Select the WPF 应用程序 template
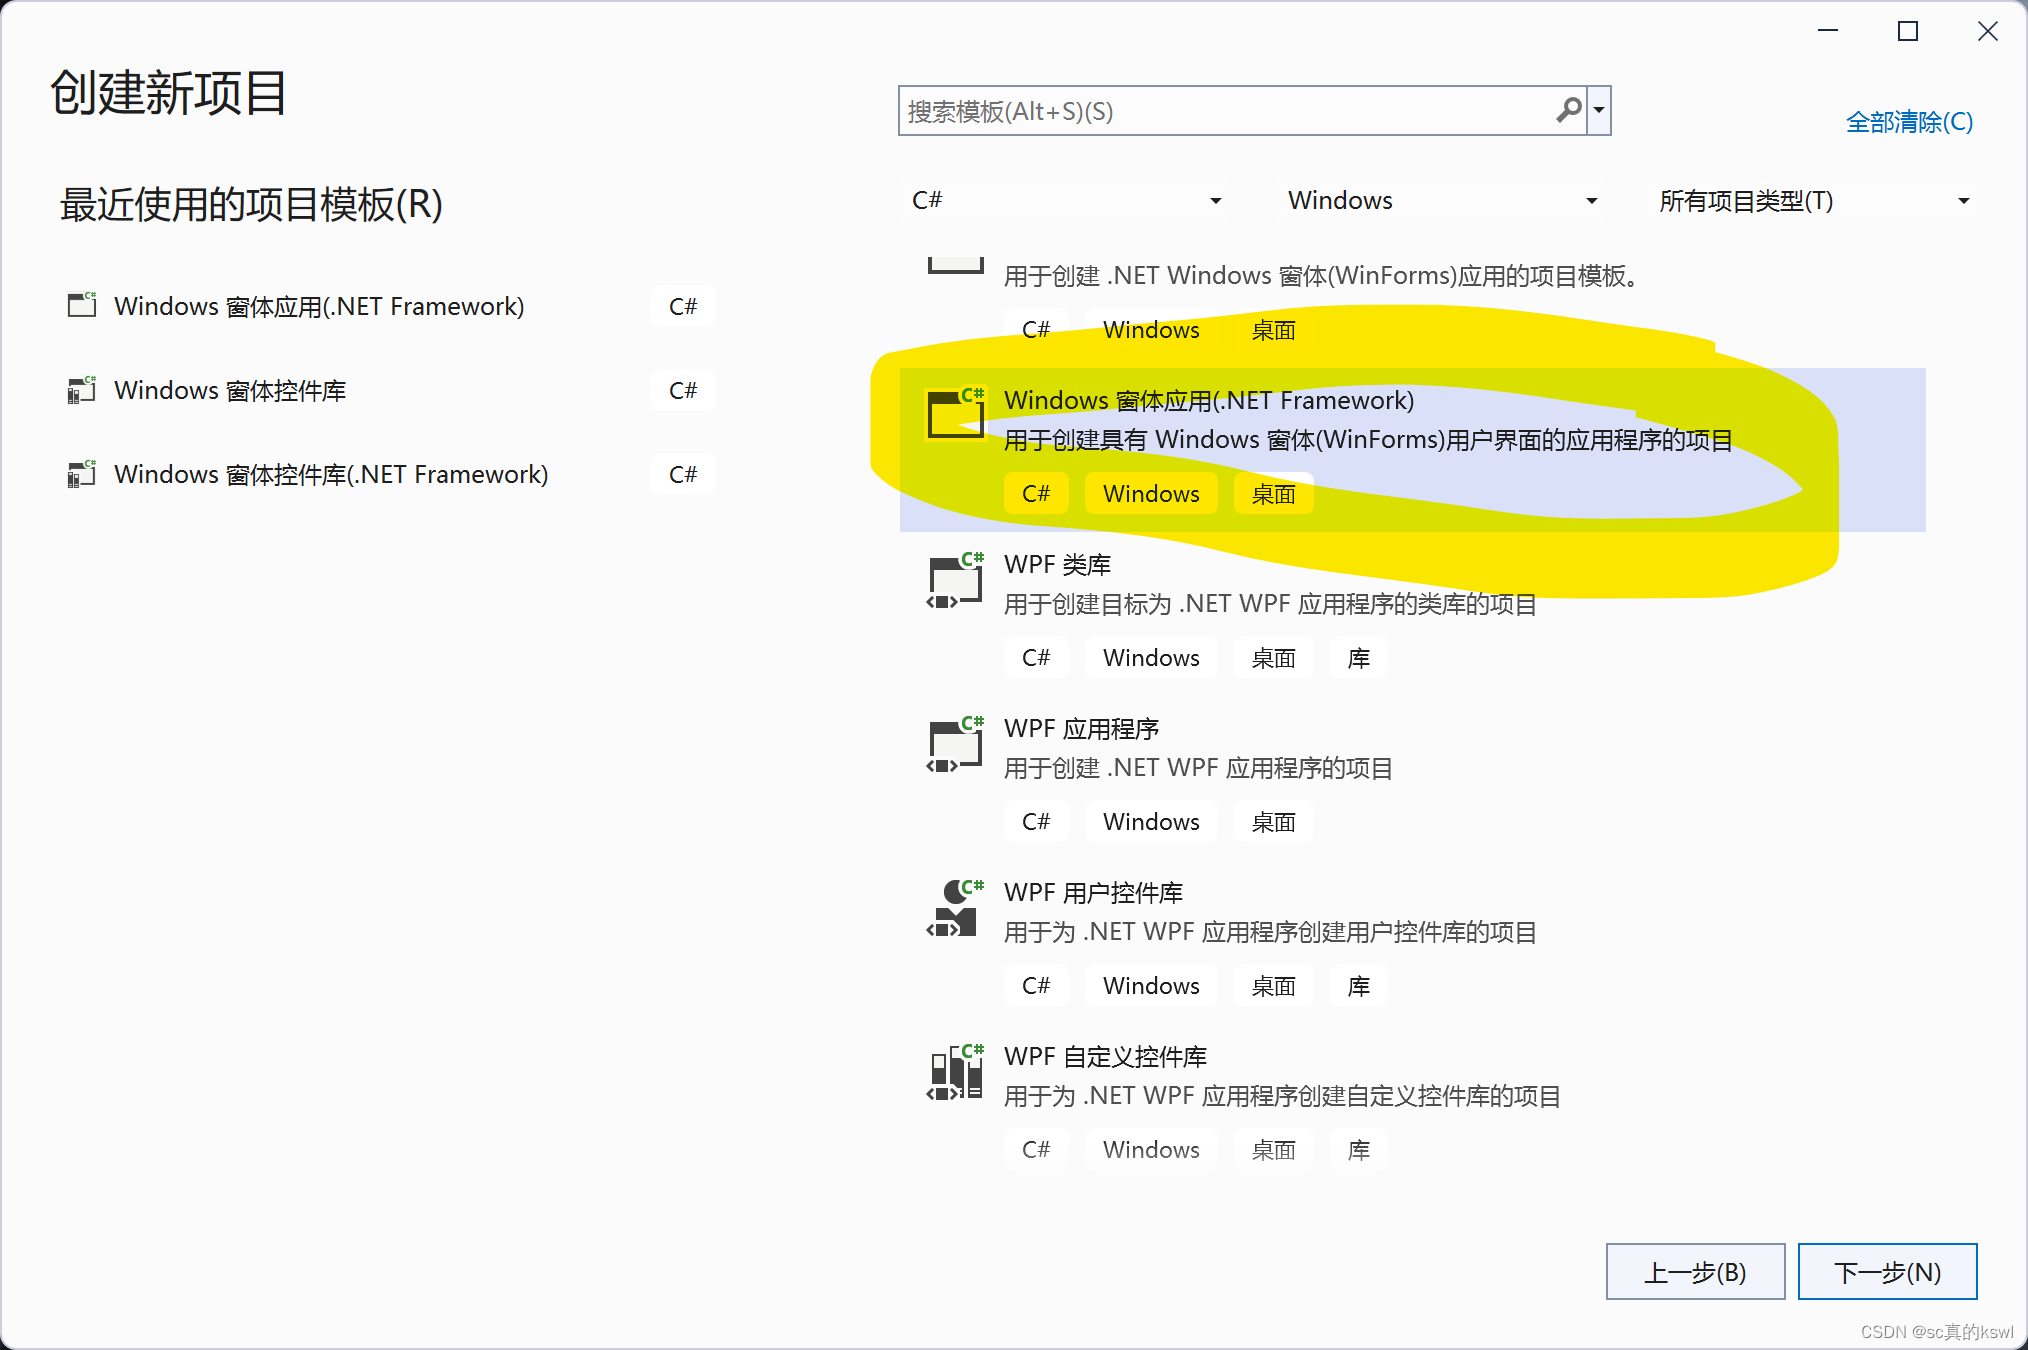 click(x=1082, y=729)
